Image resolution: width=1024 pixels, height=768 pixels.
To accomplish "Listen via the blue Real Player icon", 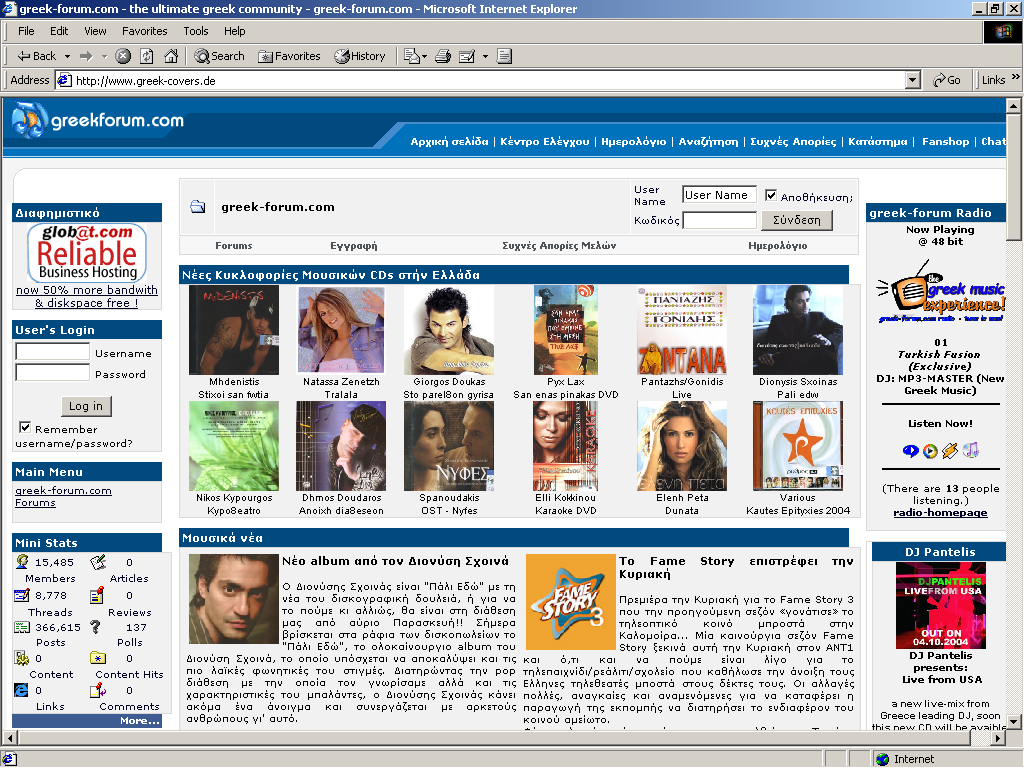I will [x=910, y=451].
